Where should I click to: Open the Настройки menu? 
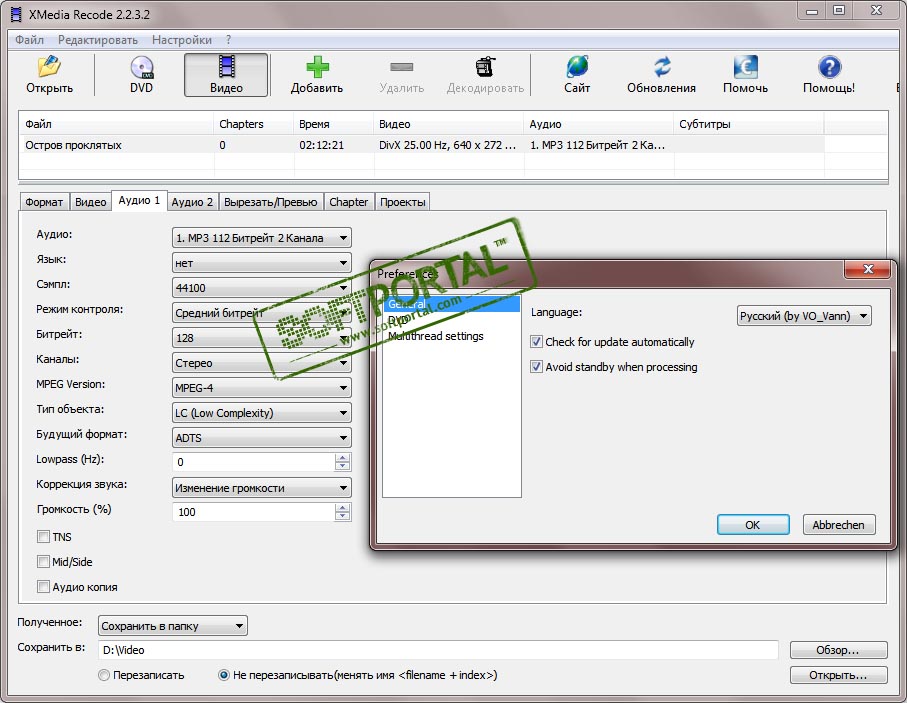tap(182, 40)
